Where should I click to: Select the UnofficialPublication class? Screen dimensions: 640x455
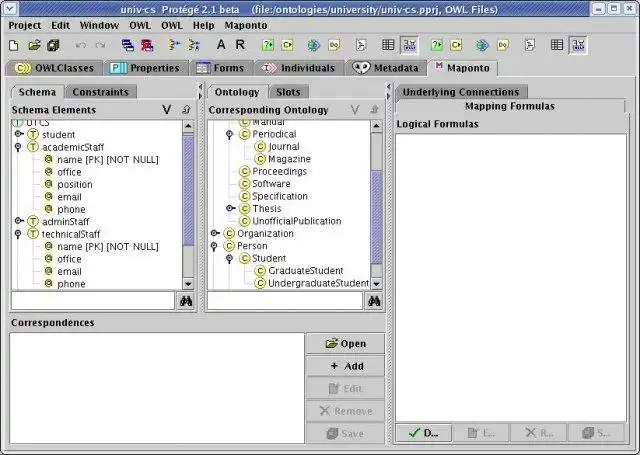(x=296, y=221)
